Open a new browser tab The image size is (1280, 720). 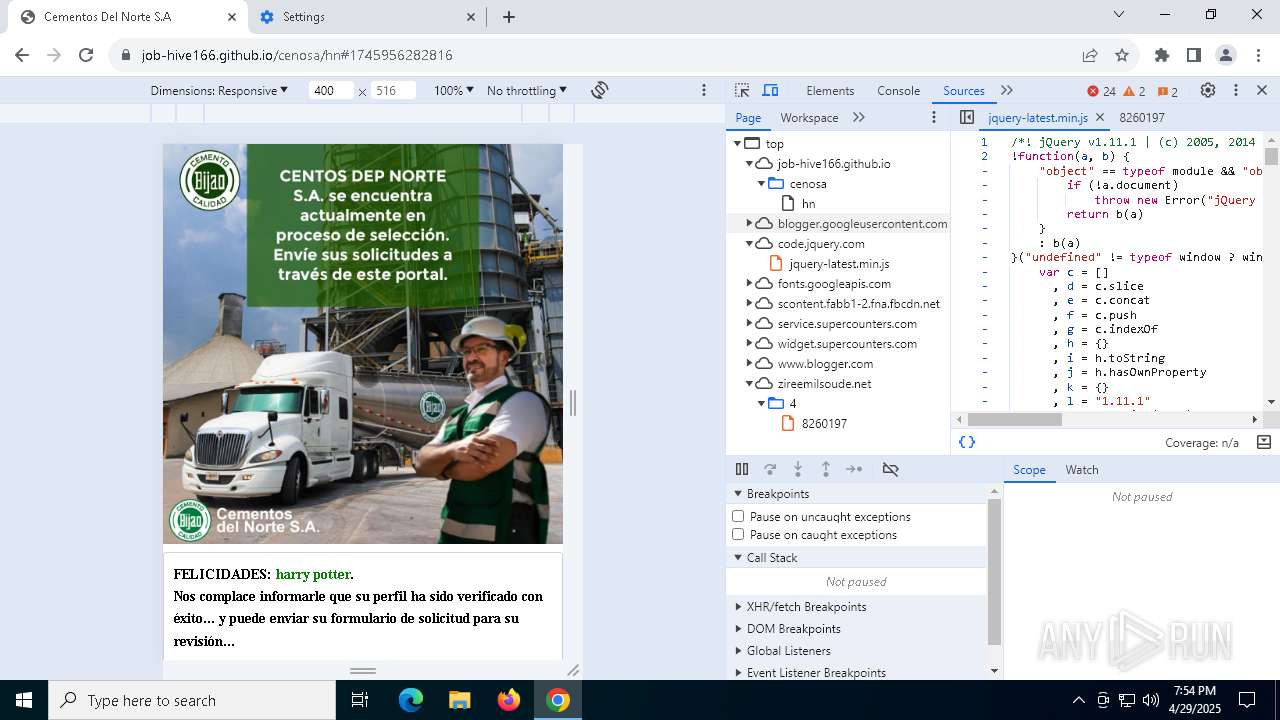coord(509,17)
